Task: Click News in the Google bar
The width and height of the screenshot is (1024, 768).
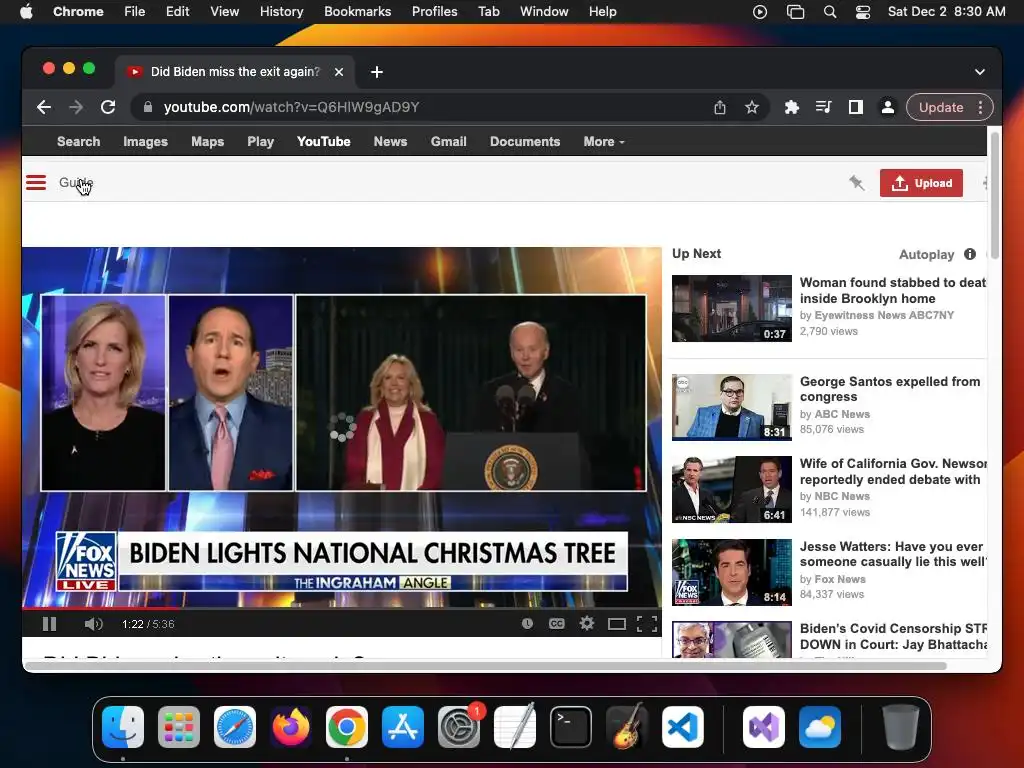Action: pyautogui.click(x=391, y=142)
